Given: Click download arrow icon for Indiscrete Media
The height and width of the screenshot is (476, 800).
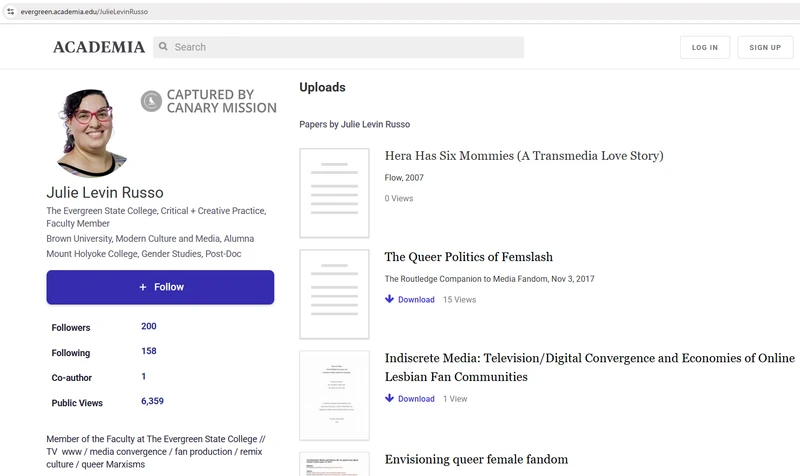Looking at the screenshot, I should [x=389, y=398].
